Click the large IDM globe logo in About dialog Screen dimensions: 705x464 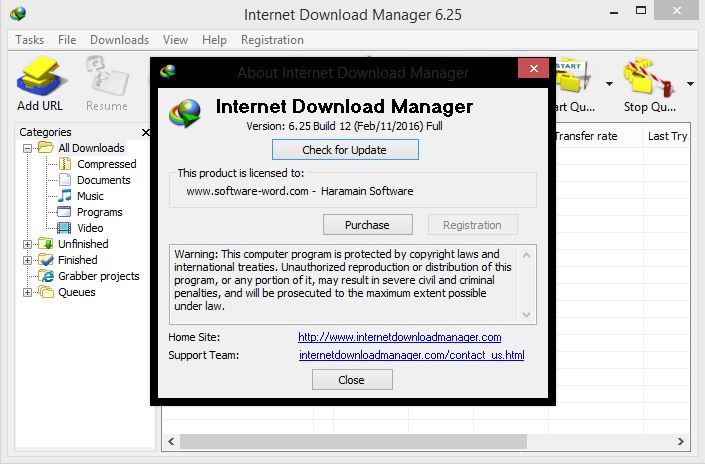185,113
